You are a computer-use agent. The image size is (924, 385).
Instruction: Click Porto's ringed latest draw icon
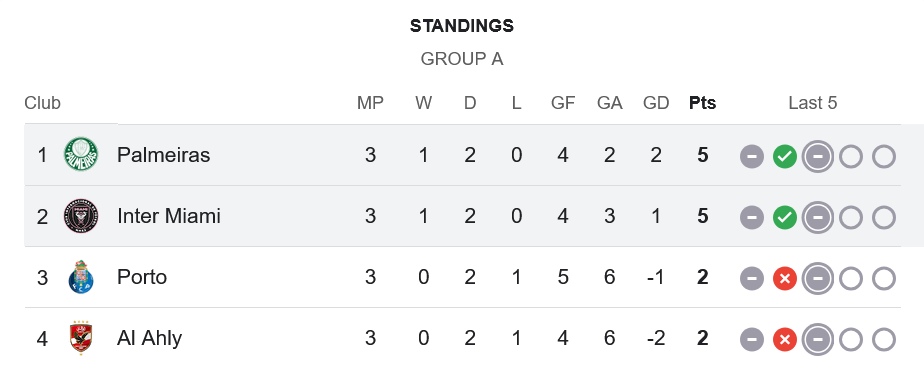click(x=817, y=279)
